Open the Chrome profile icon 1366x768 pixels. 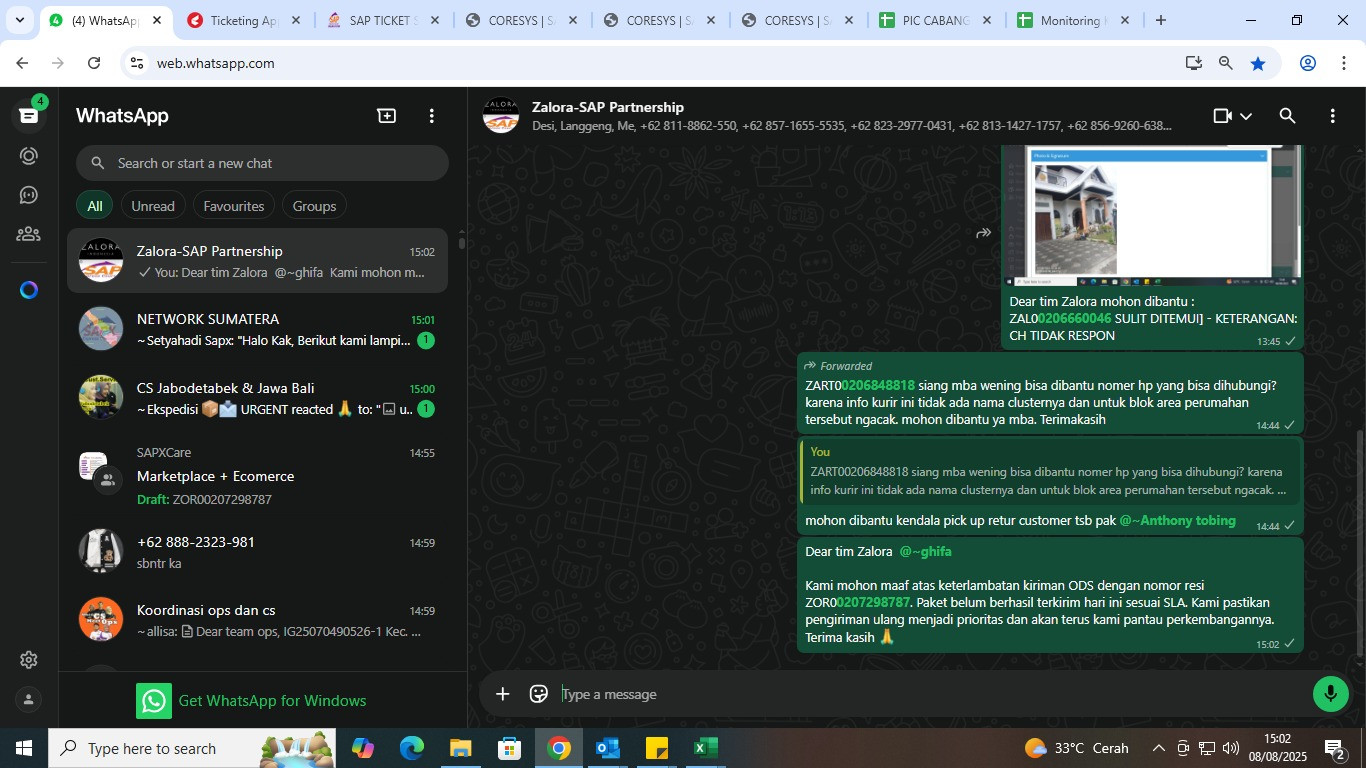(1308, 63)
